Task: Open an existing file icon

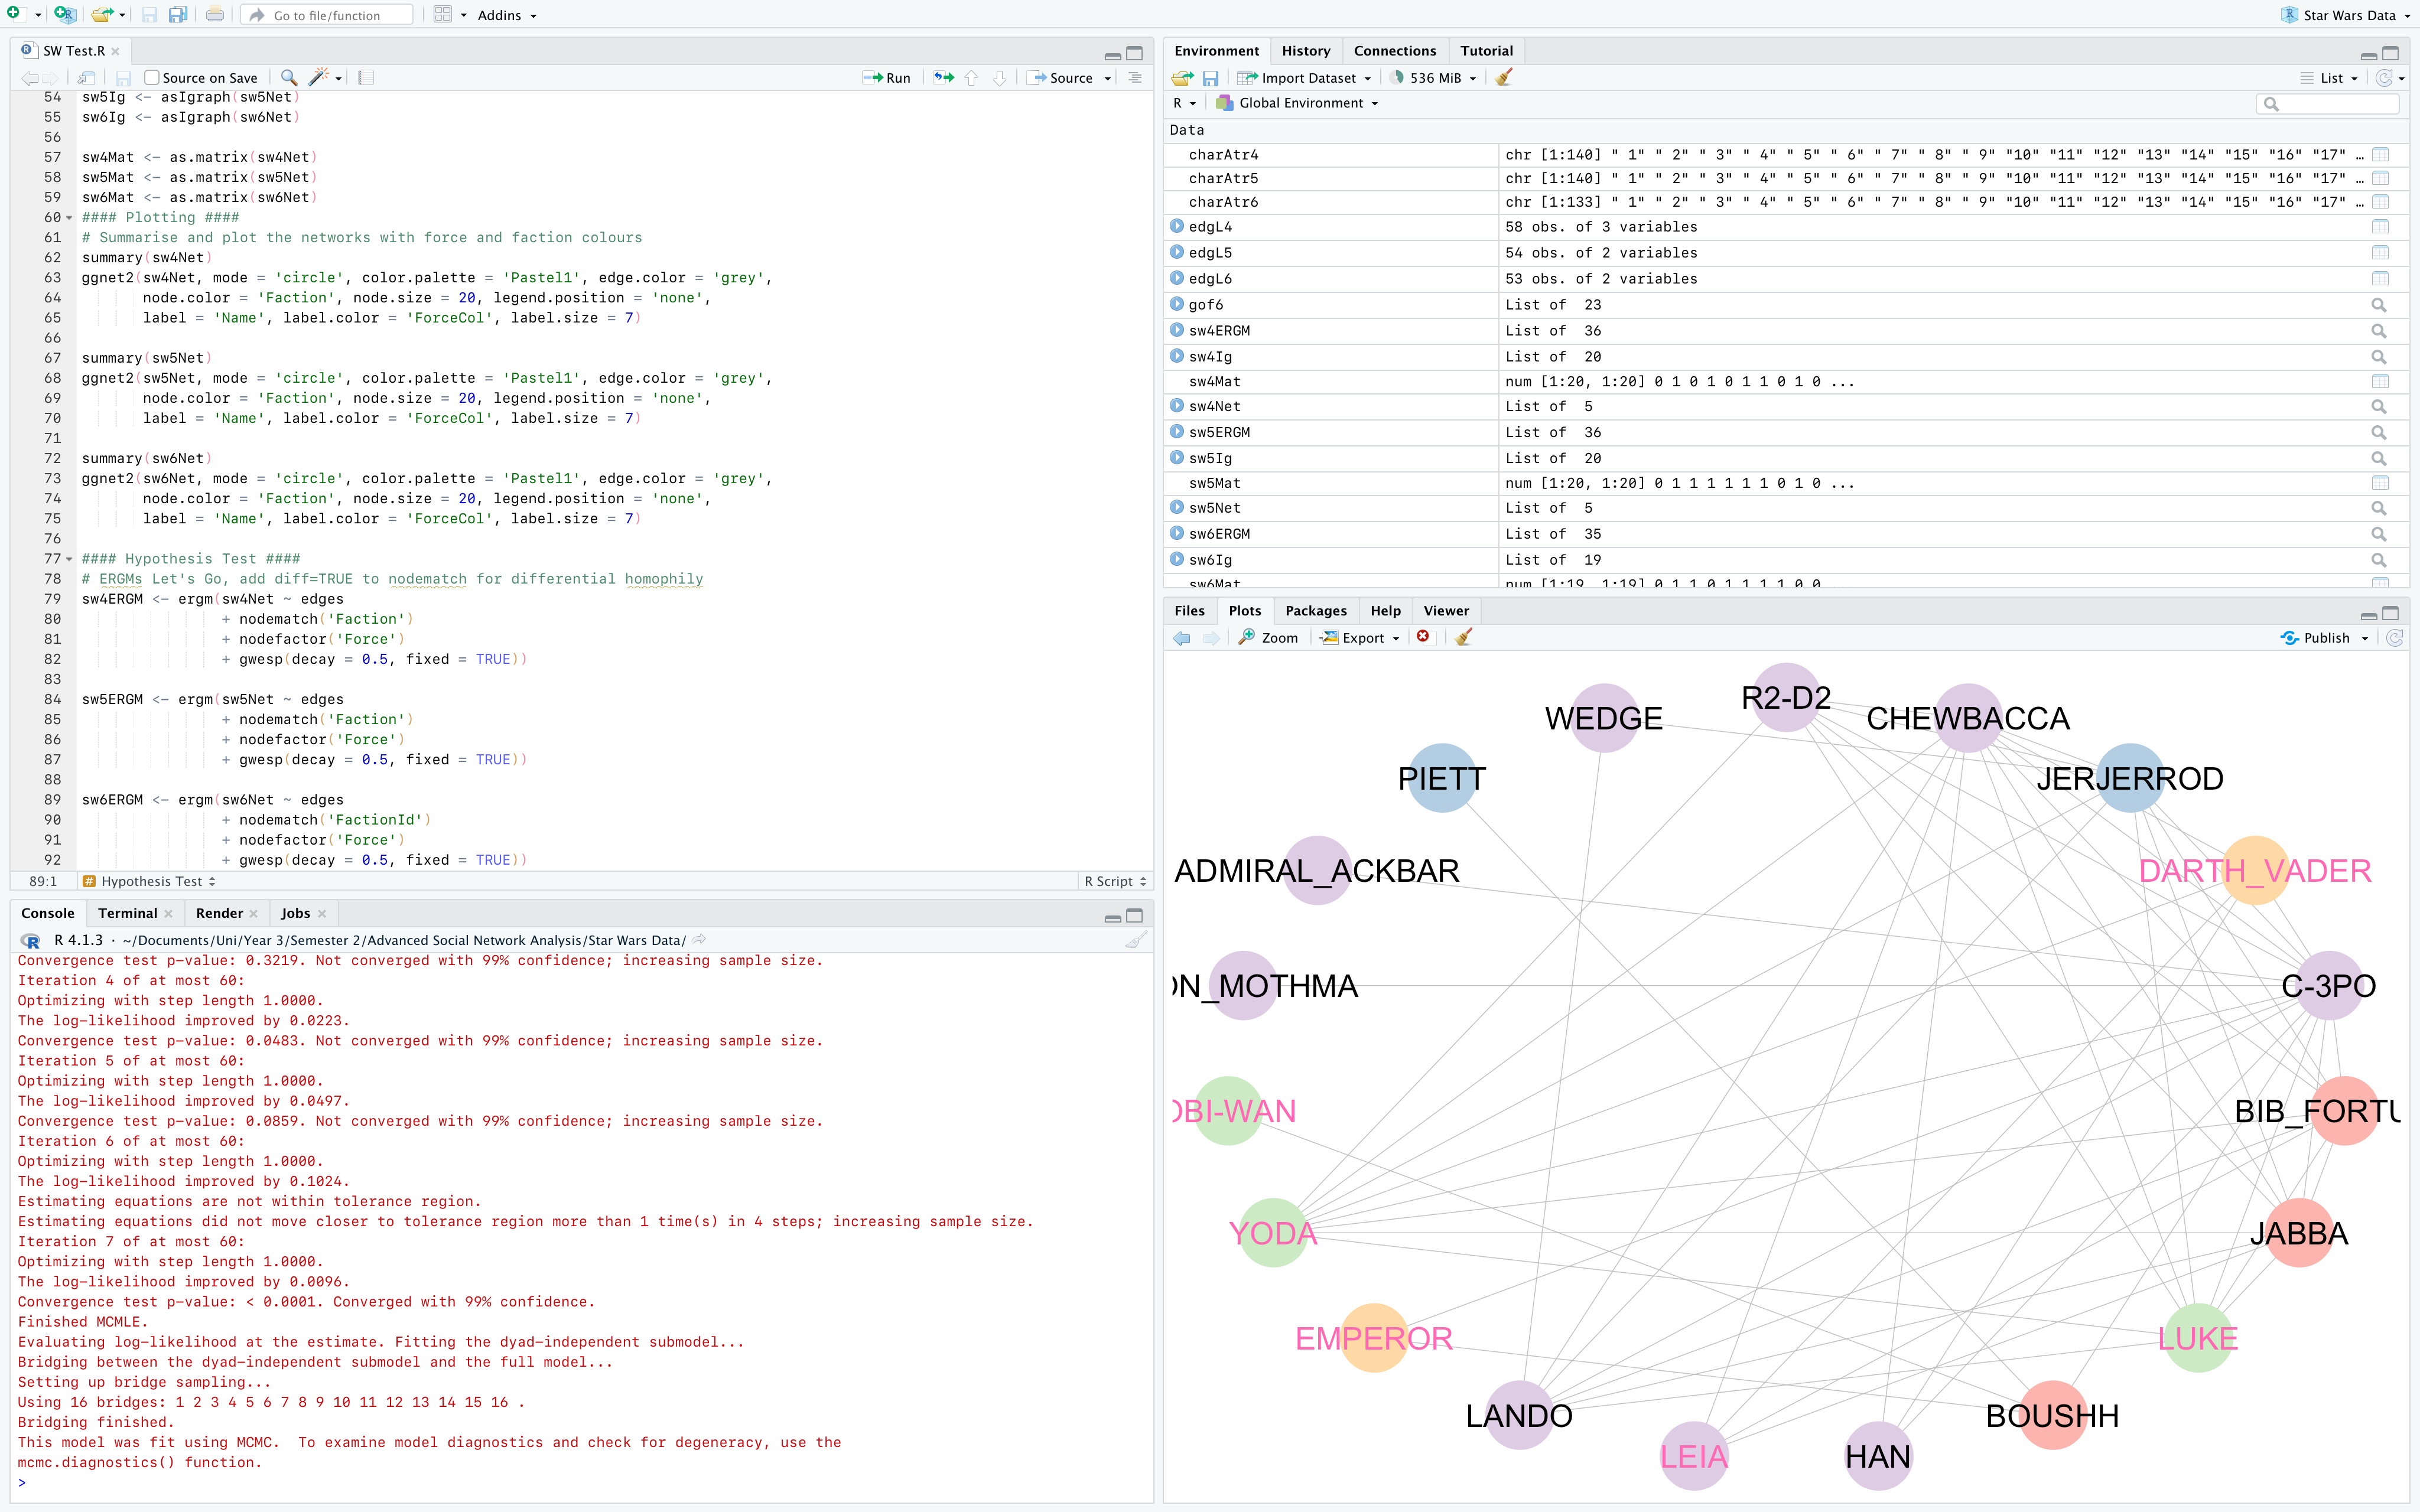Action: (x=101, y=15)
